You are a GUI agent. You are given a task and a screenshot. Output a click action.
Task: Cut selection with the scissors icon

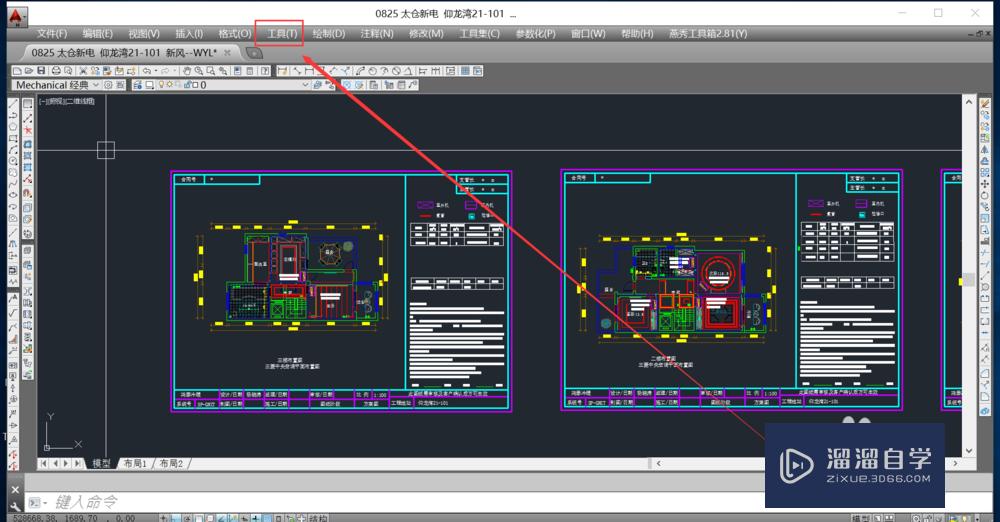pos(83,71)
